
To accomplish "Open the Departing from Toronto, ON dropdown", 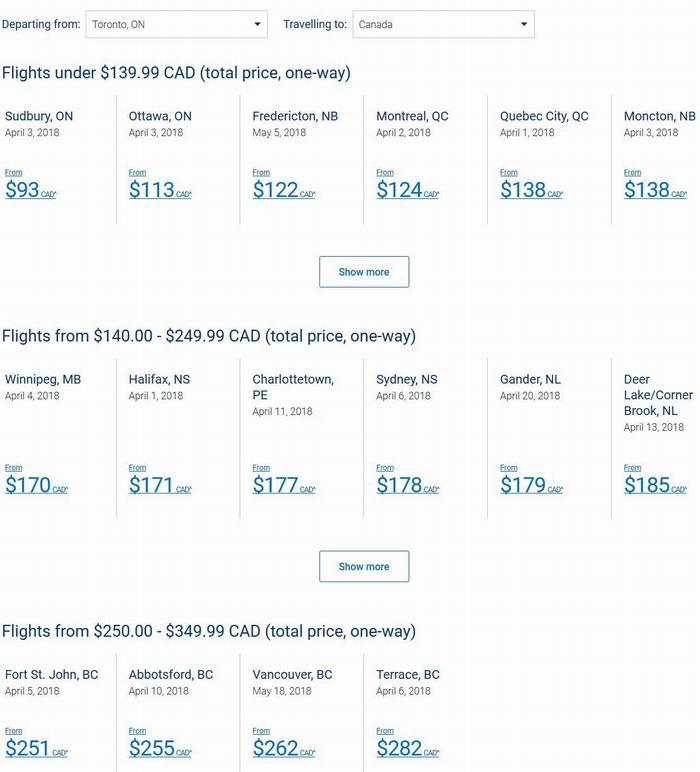I will tap(177, 24).
